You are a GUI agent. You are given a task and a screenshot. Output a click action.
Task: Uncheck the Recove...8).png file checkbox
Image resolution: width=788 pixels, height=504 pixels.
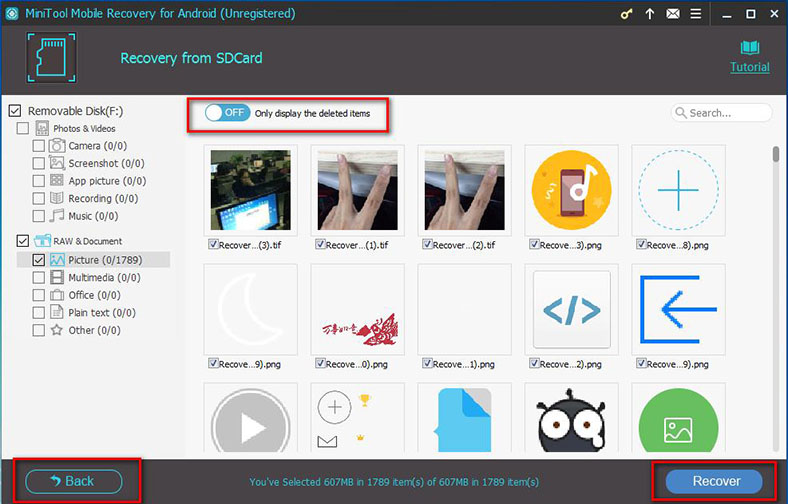tap(641, 244)
